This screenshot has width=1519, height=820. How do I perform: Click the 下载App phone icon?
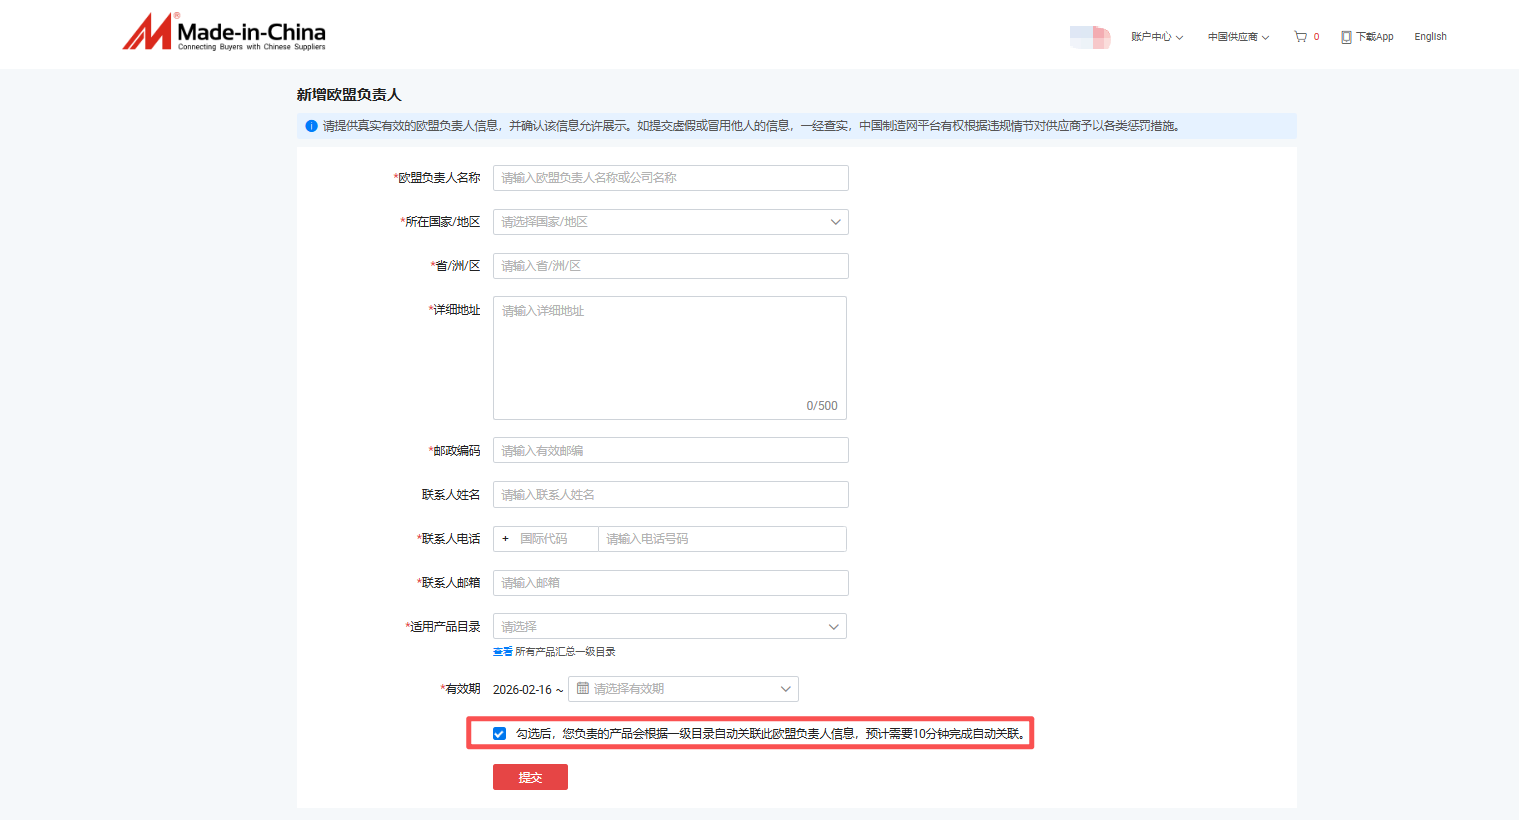(x=1345, y=35)
